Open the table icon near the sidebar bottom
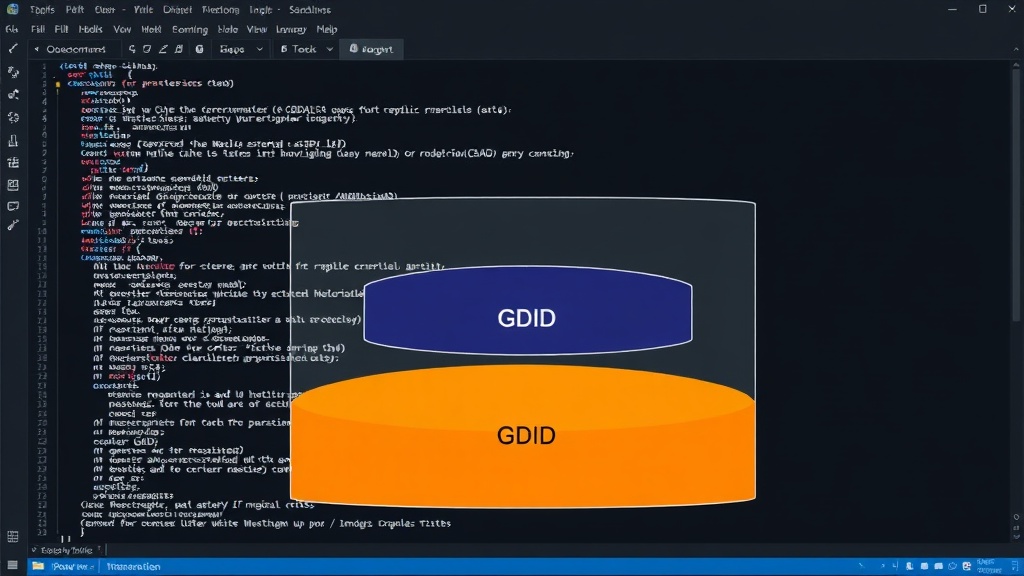 click(12, 537)
